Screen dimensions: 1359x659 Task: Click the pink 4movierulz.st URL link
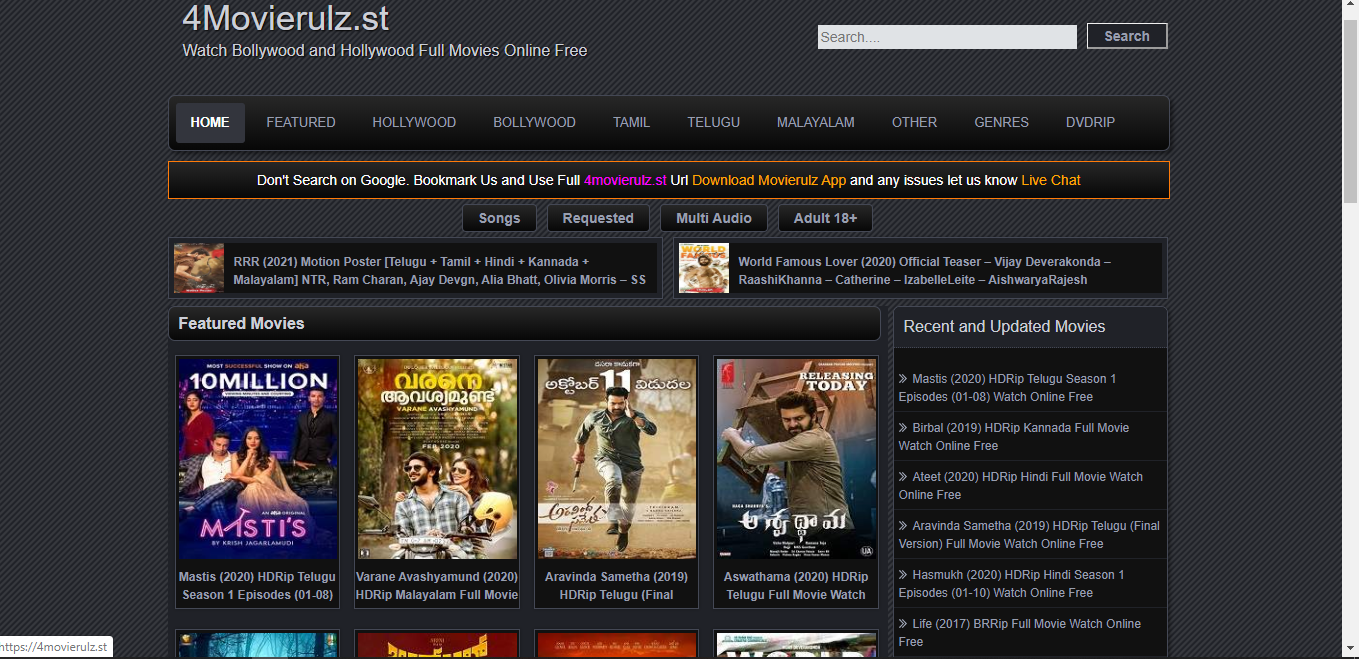tap(625, 180)
